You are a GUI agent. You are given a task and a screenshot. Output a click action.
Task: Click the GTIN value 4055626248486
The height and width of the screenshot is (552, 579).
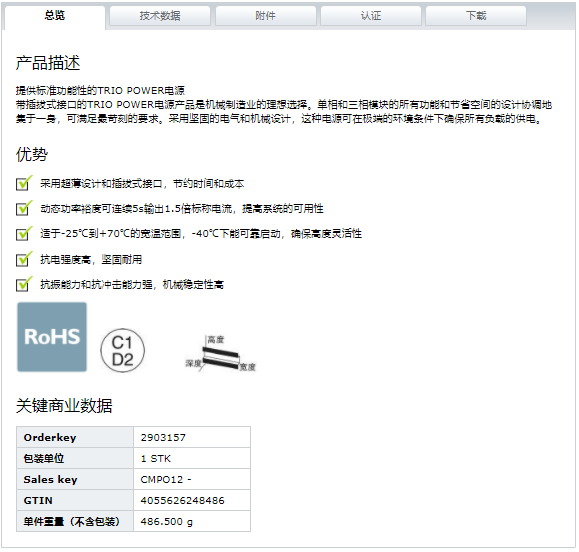(182, 501)
